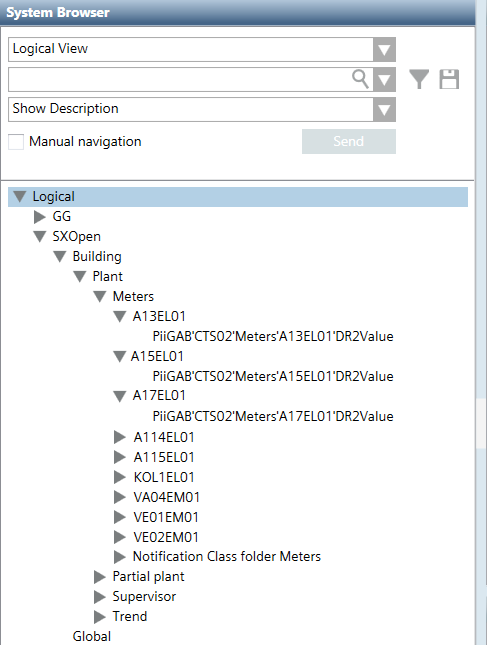Select the Trend tree item
This screenshot has height=645, width=487.
130,616
